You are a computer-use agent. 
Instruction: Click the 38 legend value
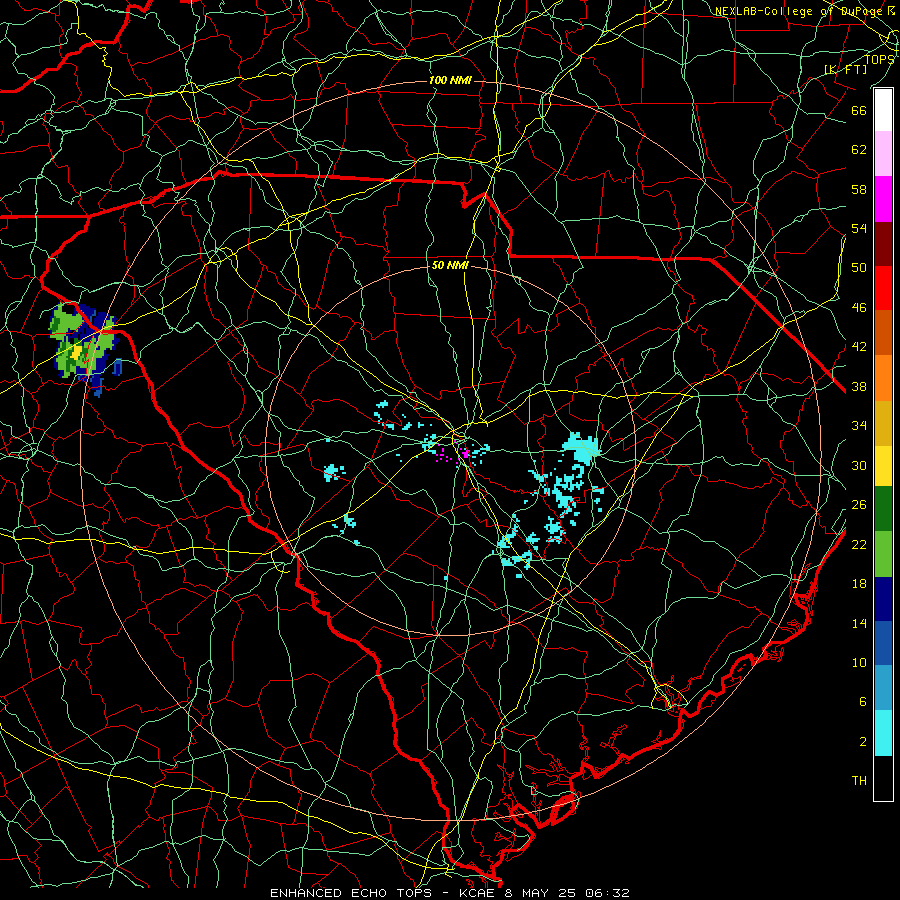point(859,386)
